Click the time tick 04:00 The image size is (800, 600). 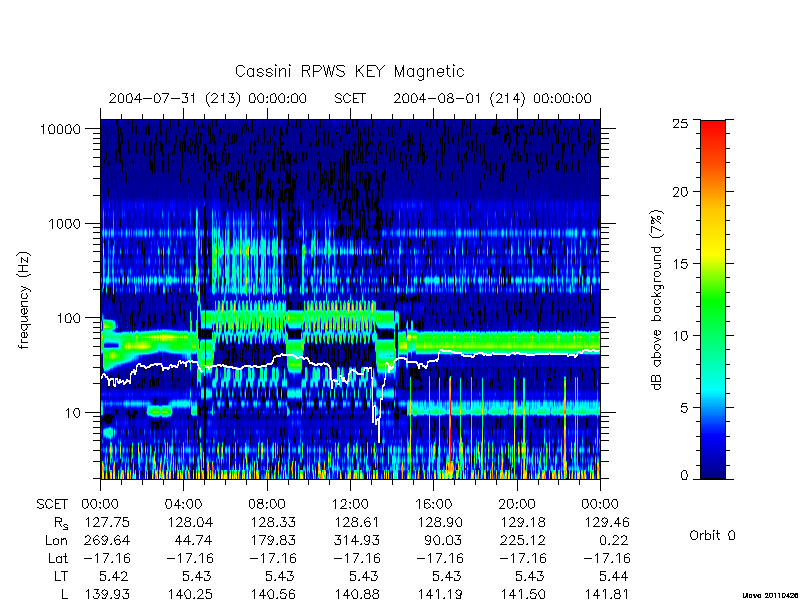[x=183, y=505]
